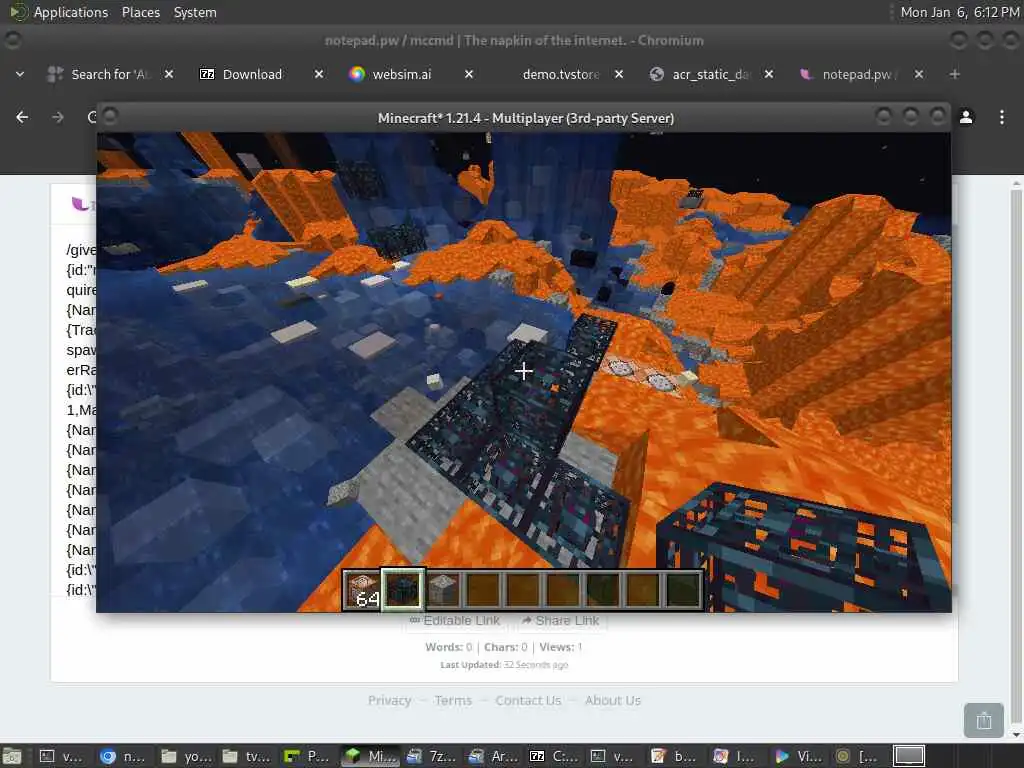Open taskbar item 'C...' with 7z icon

click(x=552, y=756)
